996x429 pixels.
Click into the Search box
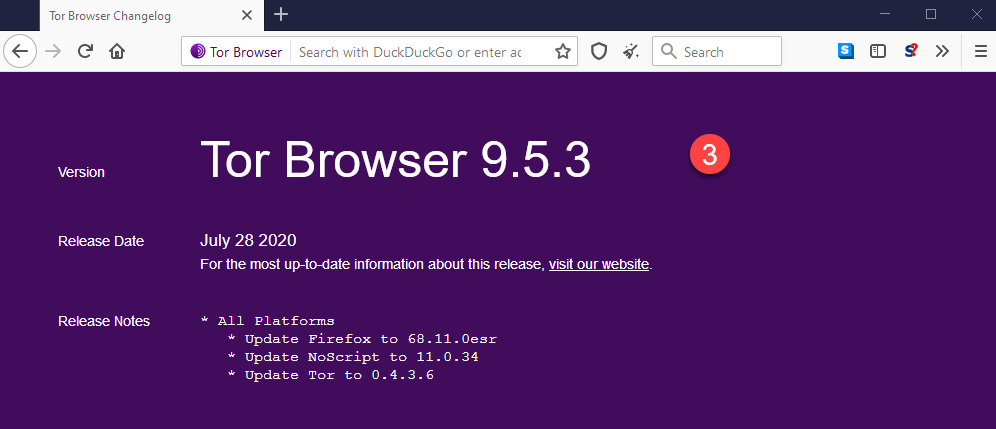[717, 51]
